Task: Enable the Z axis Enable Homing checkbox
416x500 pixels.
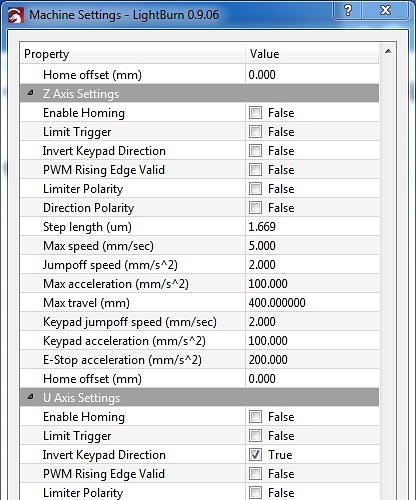Action: 255,113
